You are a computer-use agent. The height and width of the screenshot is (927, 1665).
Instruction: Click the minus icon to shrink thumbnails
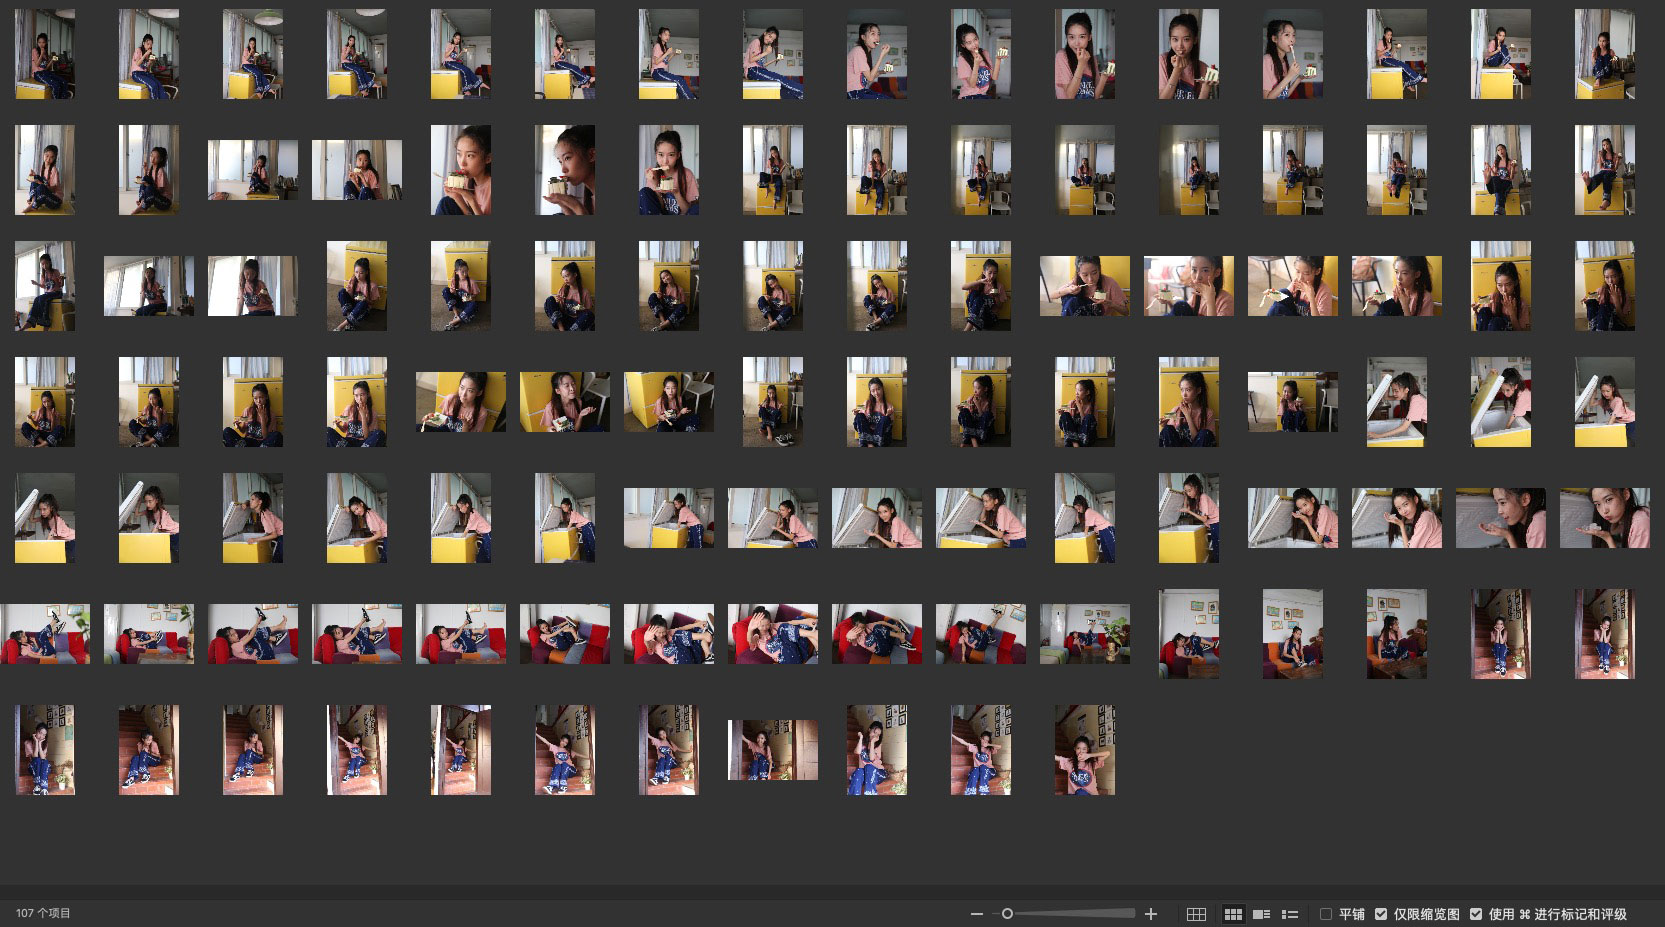point(976,914)
